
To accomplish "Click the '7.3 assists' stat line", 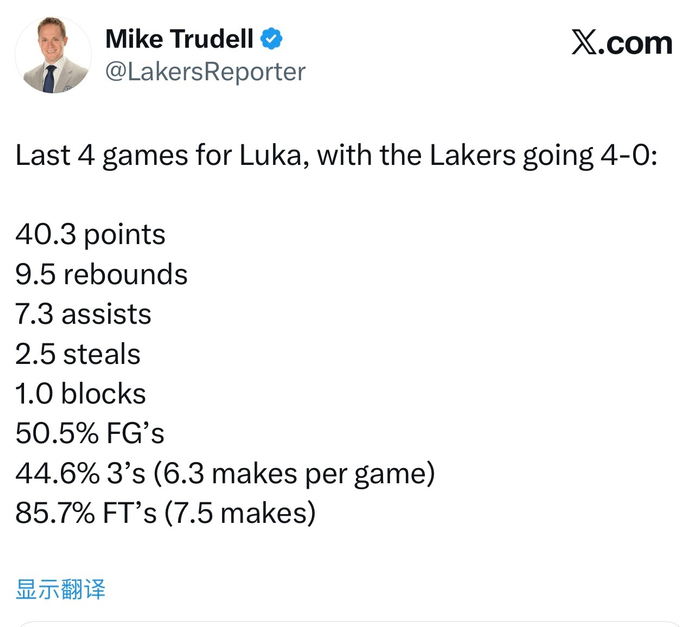I will point(84,314).
